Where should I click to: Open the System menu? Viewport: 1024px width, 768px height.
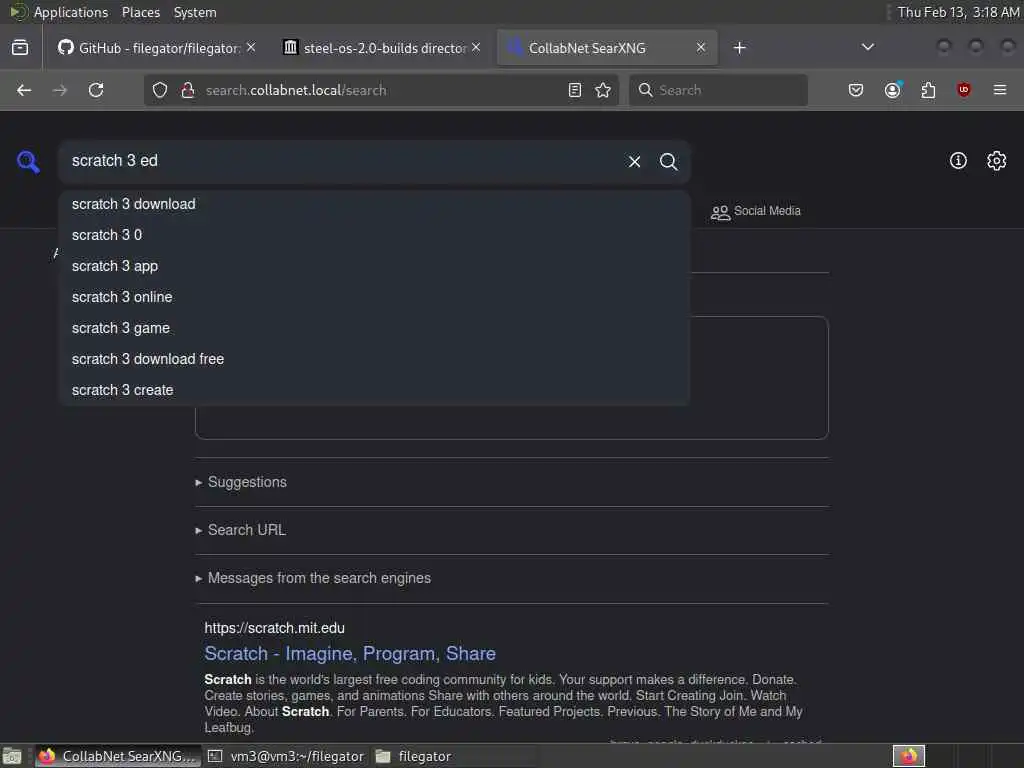pyautogui.click(x=195, y=12)
